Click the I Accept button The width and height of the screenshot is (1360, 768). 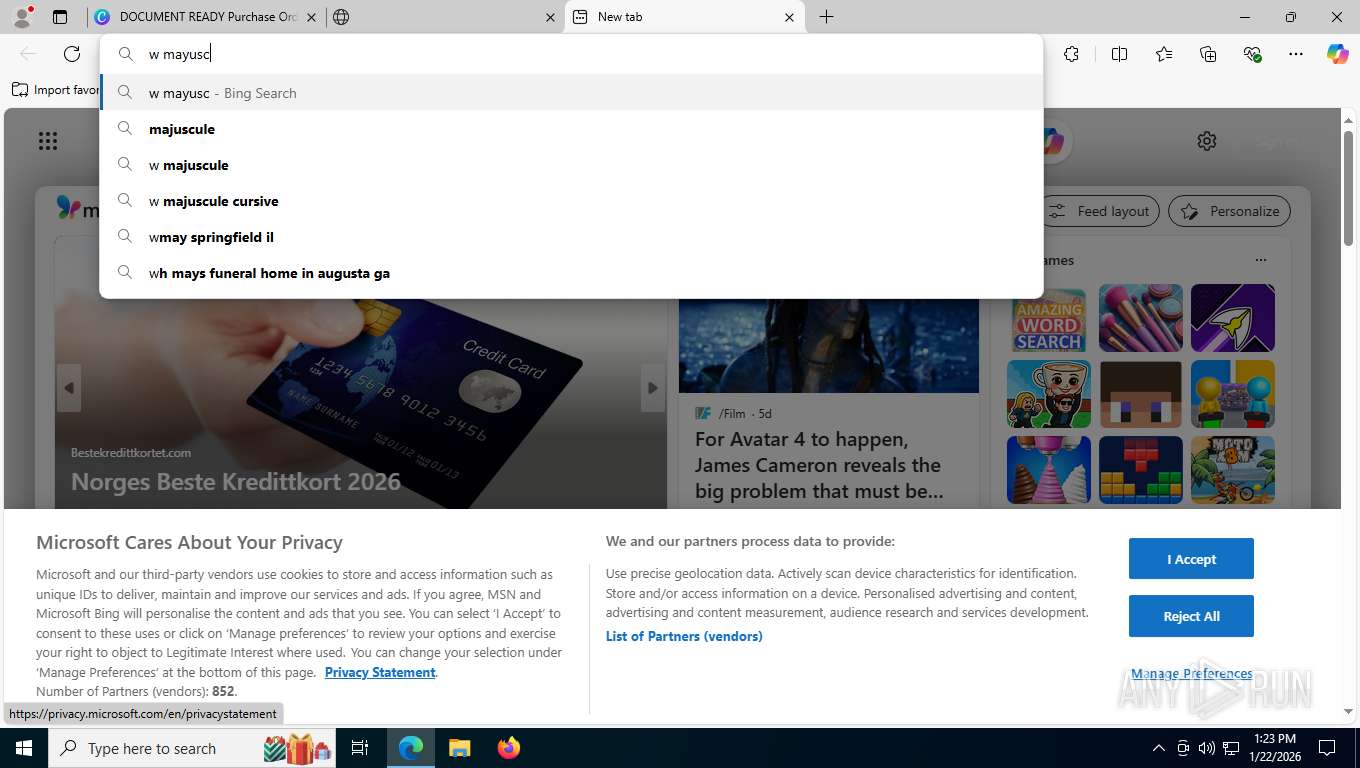1191,559
